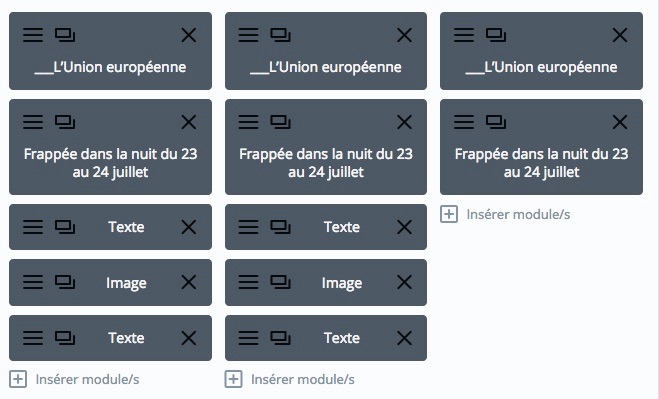Screen dimensions: 659x399
Task: Click Insérer module/s under the second column
Action: point(290,379)
